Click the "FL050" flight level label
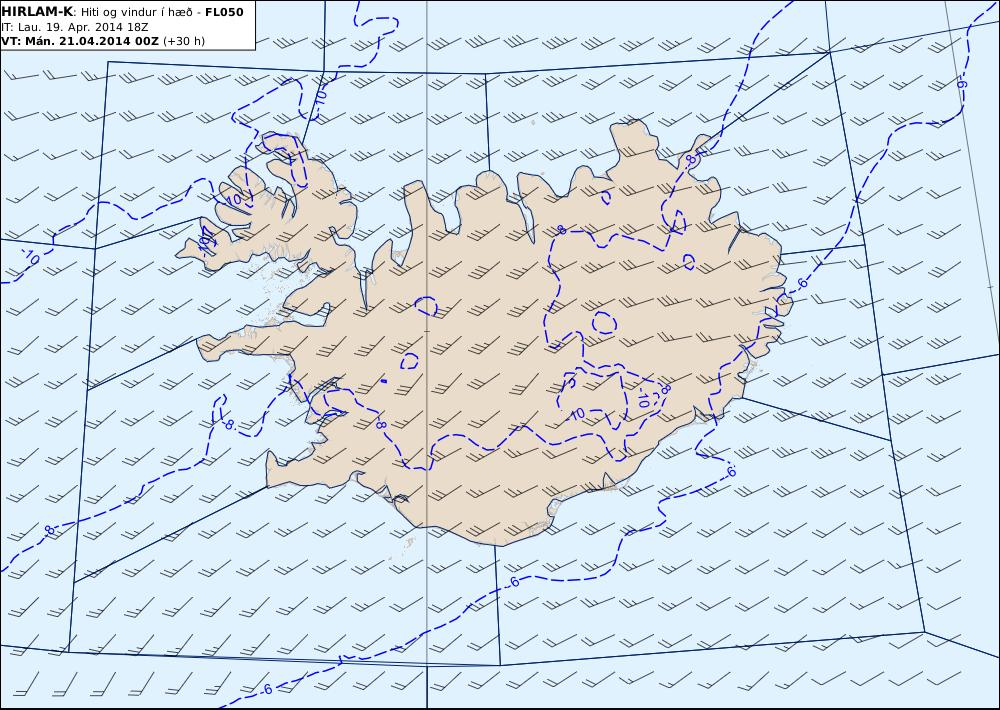This screenshot has height=710, width=1000. 224,12
